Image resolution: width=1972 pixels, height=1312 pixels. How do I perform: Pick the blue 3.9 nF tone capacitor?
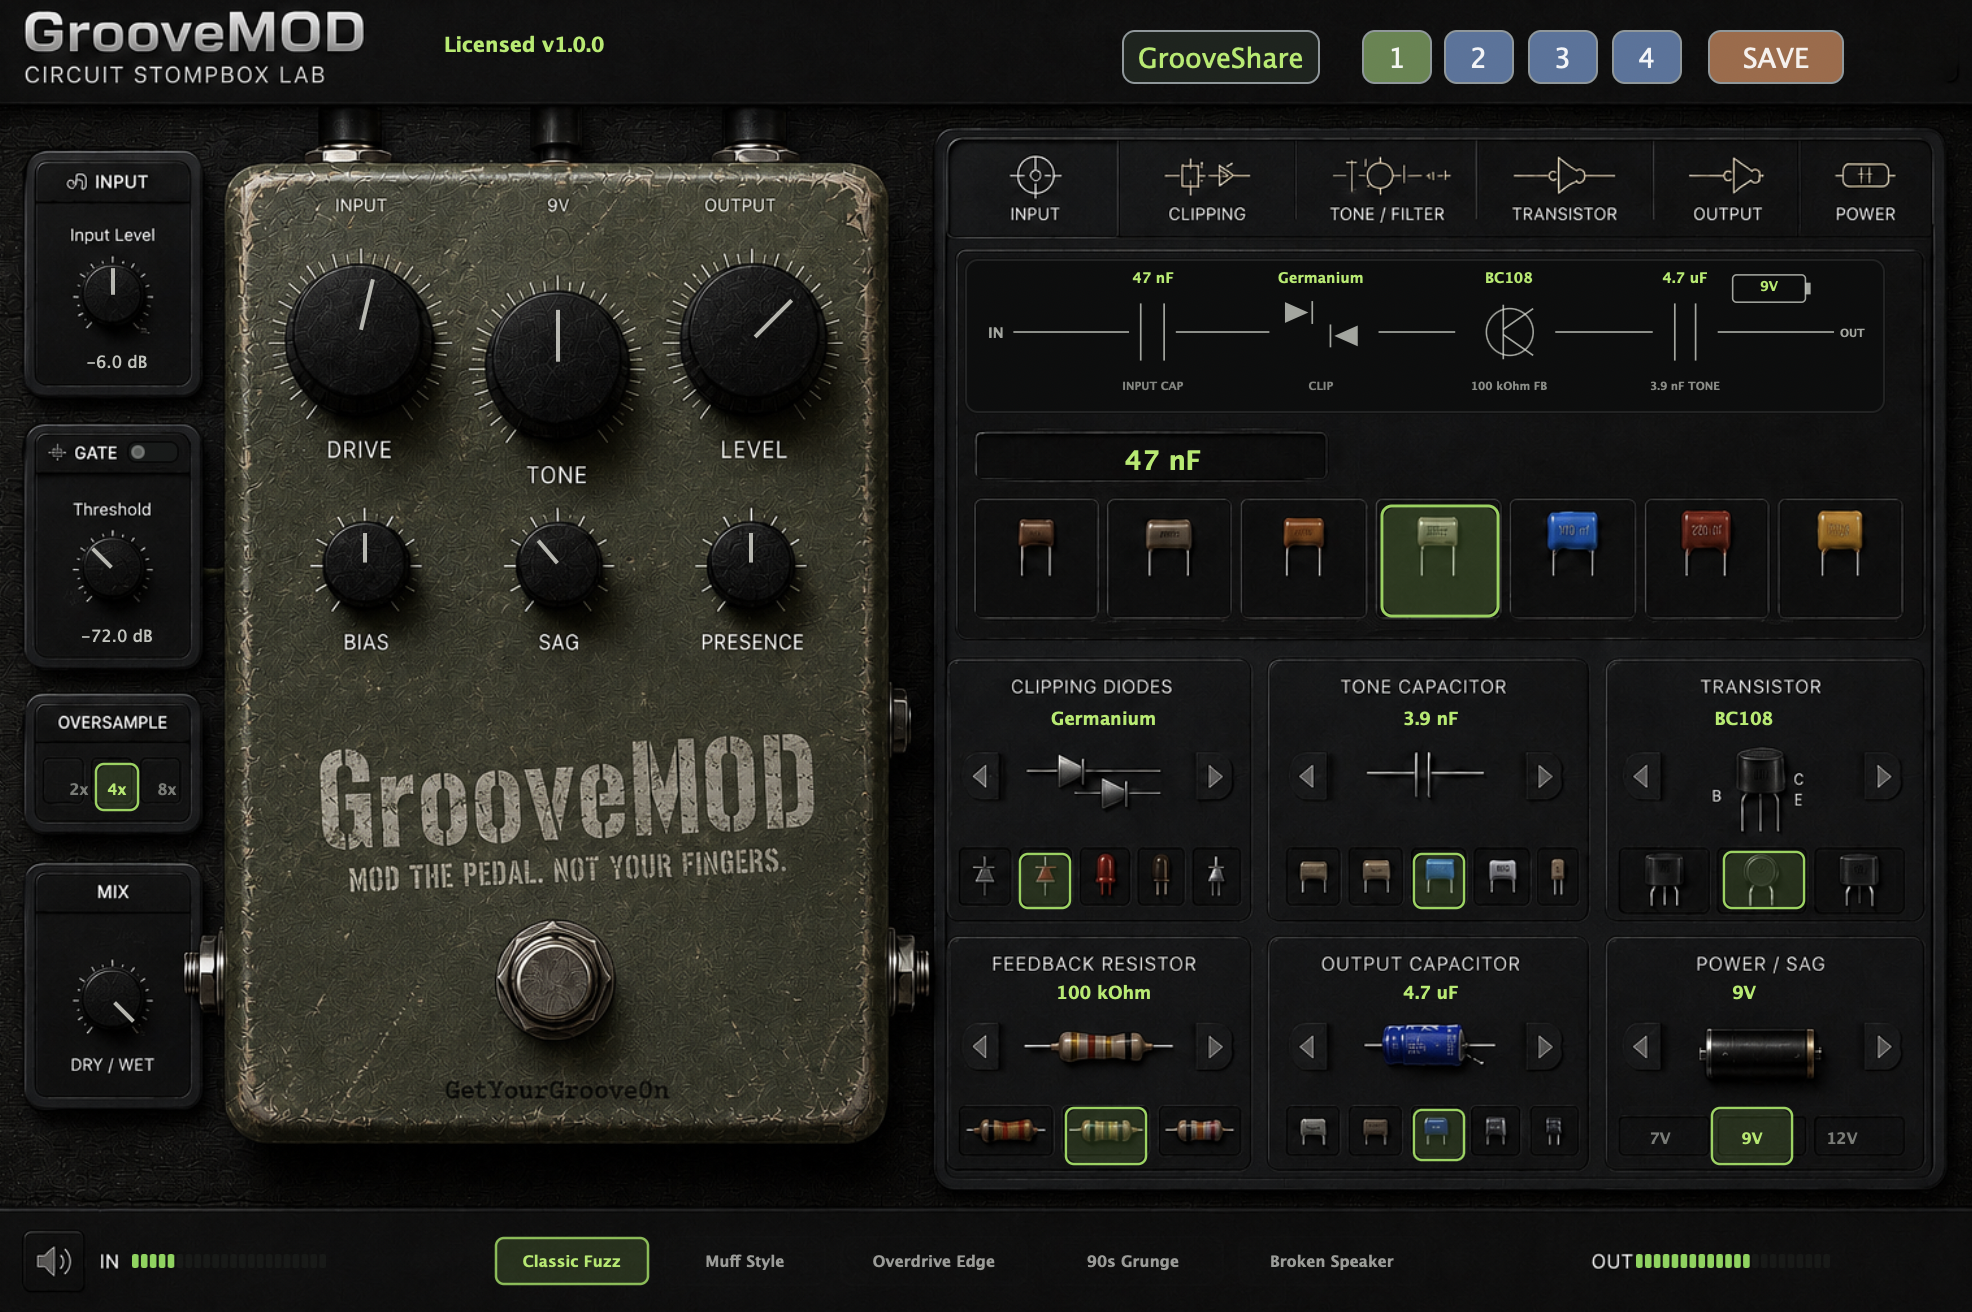(1439, 880)
